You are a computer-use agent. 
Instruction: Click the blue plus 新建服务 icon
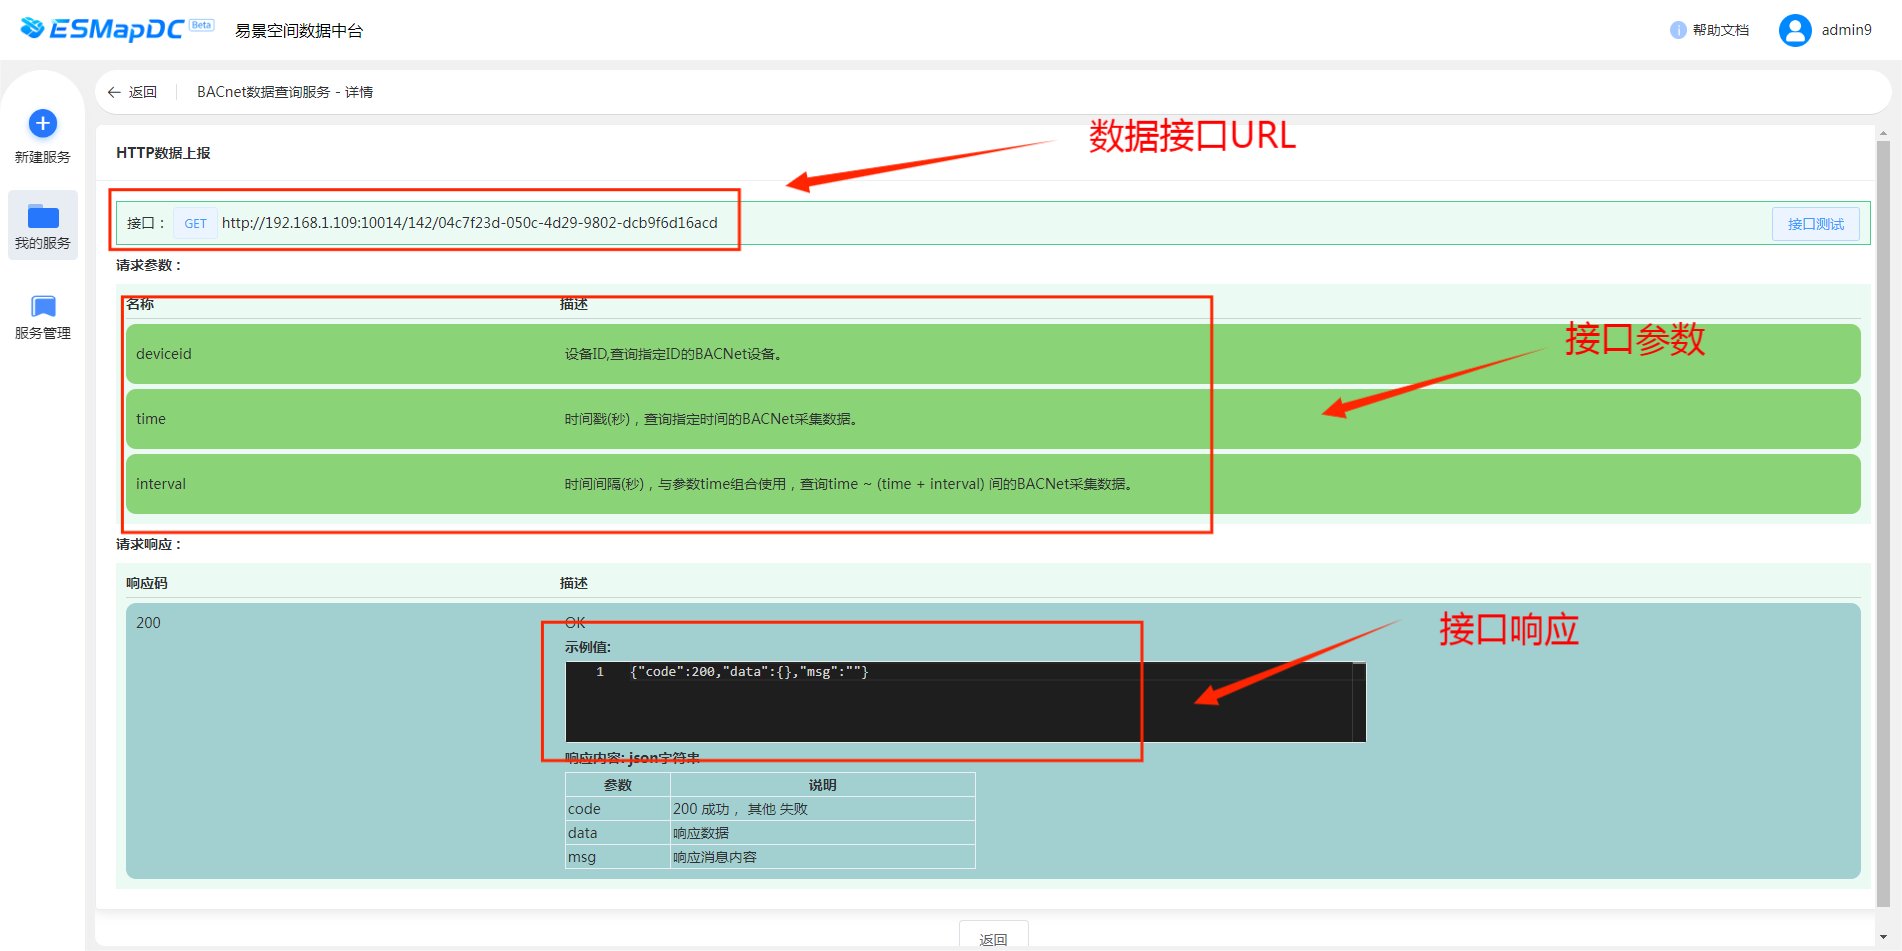click(42, 124)
